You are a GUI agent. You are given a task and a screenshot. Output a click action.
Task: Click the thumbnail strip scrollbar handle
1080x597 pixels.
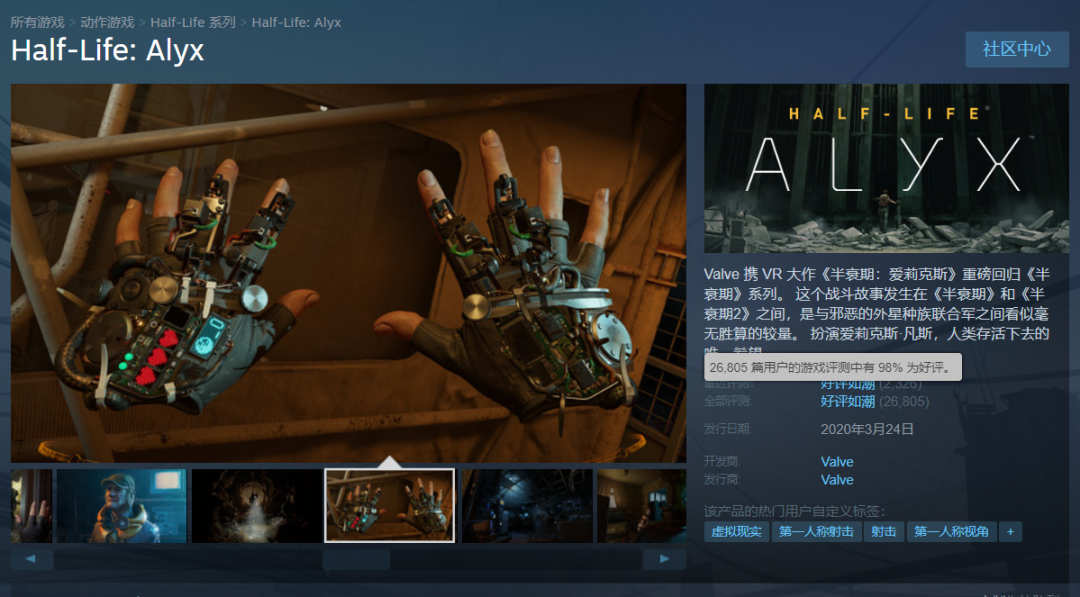[356, 559]
